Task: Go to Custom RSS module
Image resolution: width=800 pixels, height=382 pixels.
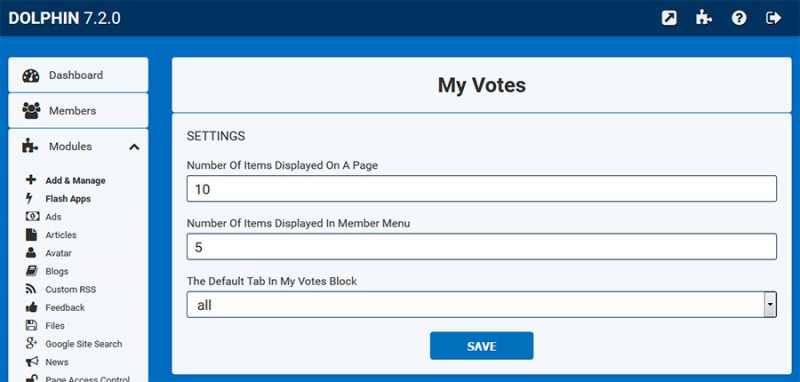Action: point(70,290)
